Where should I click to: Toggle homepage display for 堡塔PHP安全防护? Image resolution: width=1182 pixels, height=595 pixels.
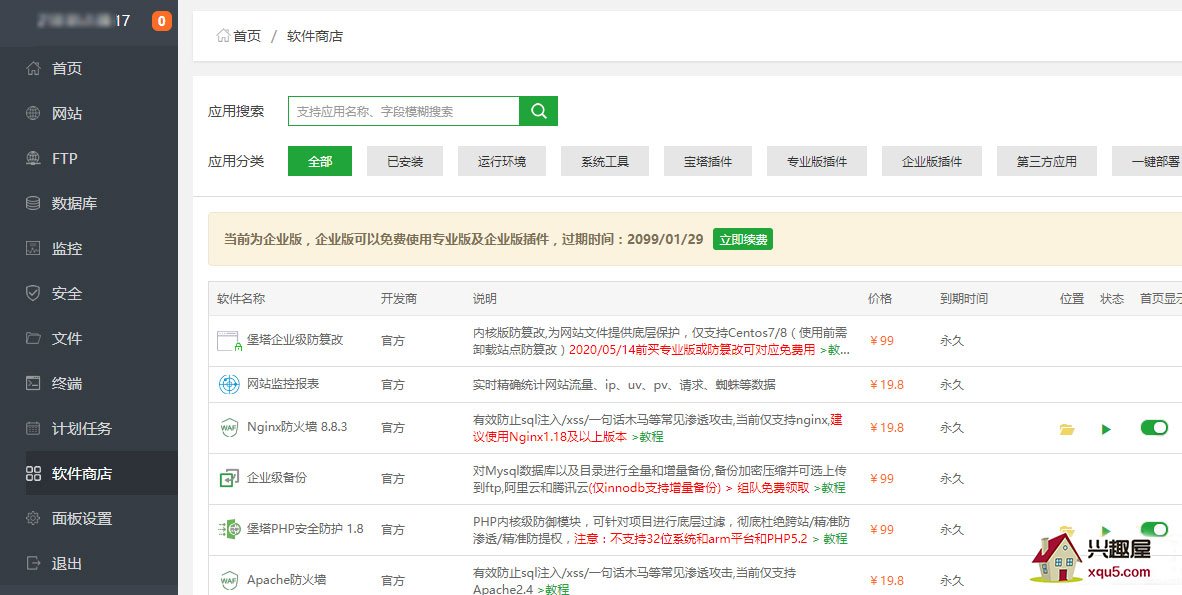point(1154,529)
